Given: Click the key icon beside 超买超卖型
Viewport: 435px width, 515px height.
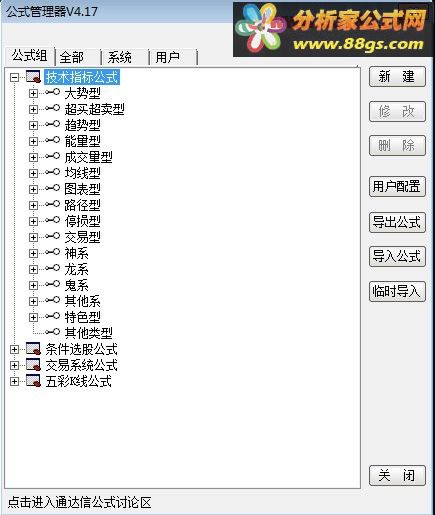Looking at the screenshot, I should coord(53,108).
